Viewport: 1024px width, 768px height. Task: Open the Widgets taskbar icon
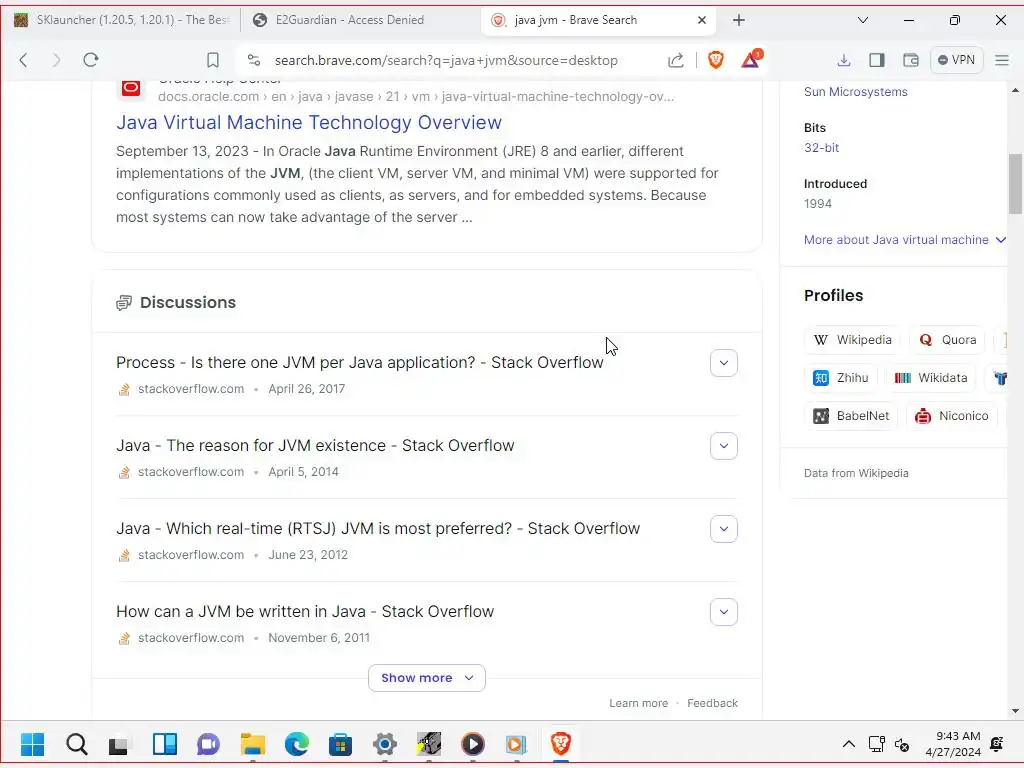[165, 744]
